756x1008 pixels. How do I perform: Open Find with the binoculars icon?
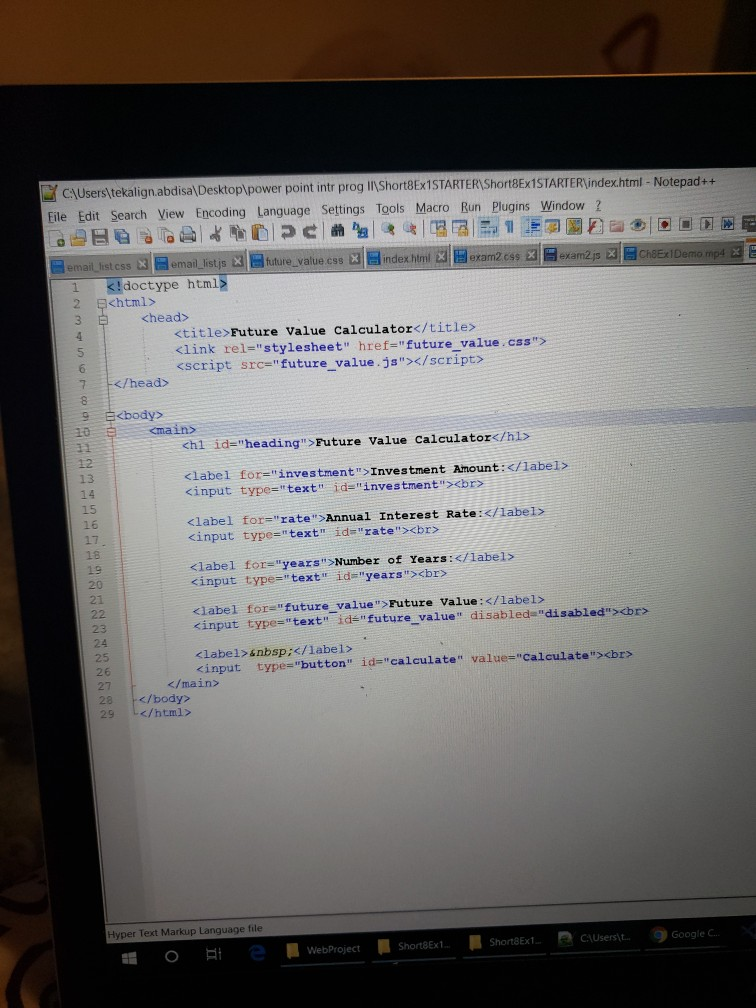tap(337, 230)
